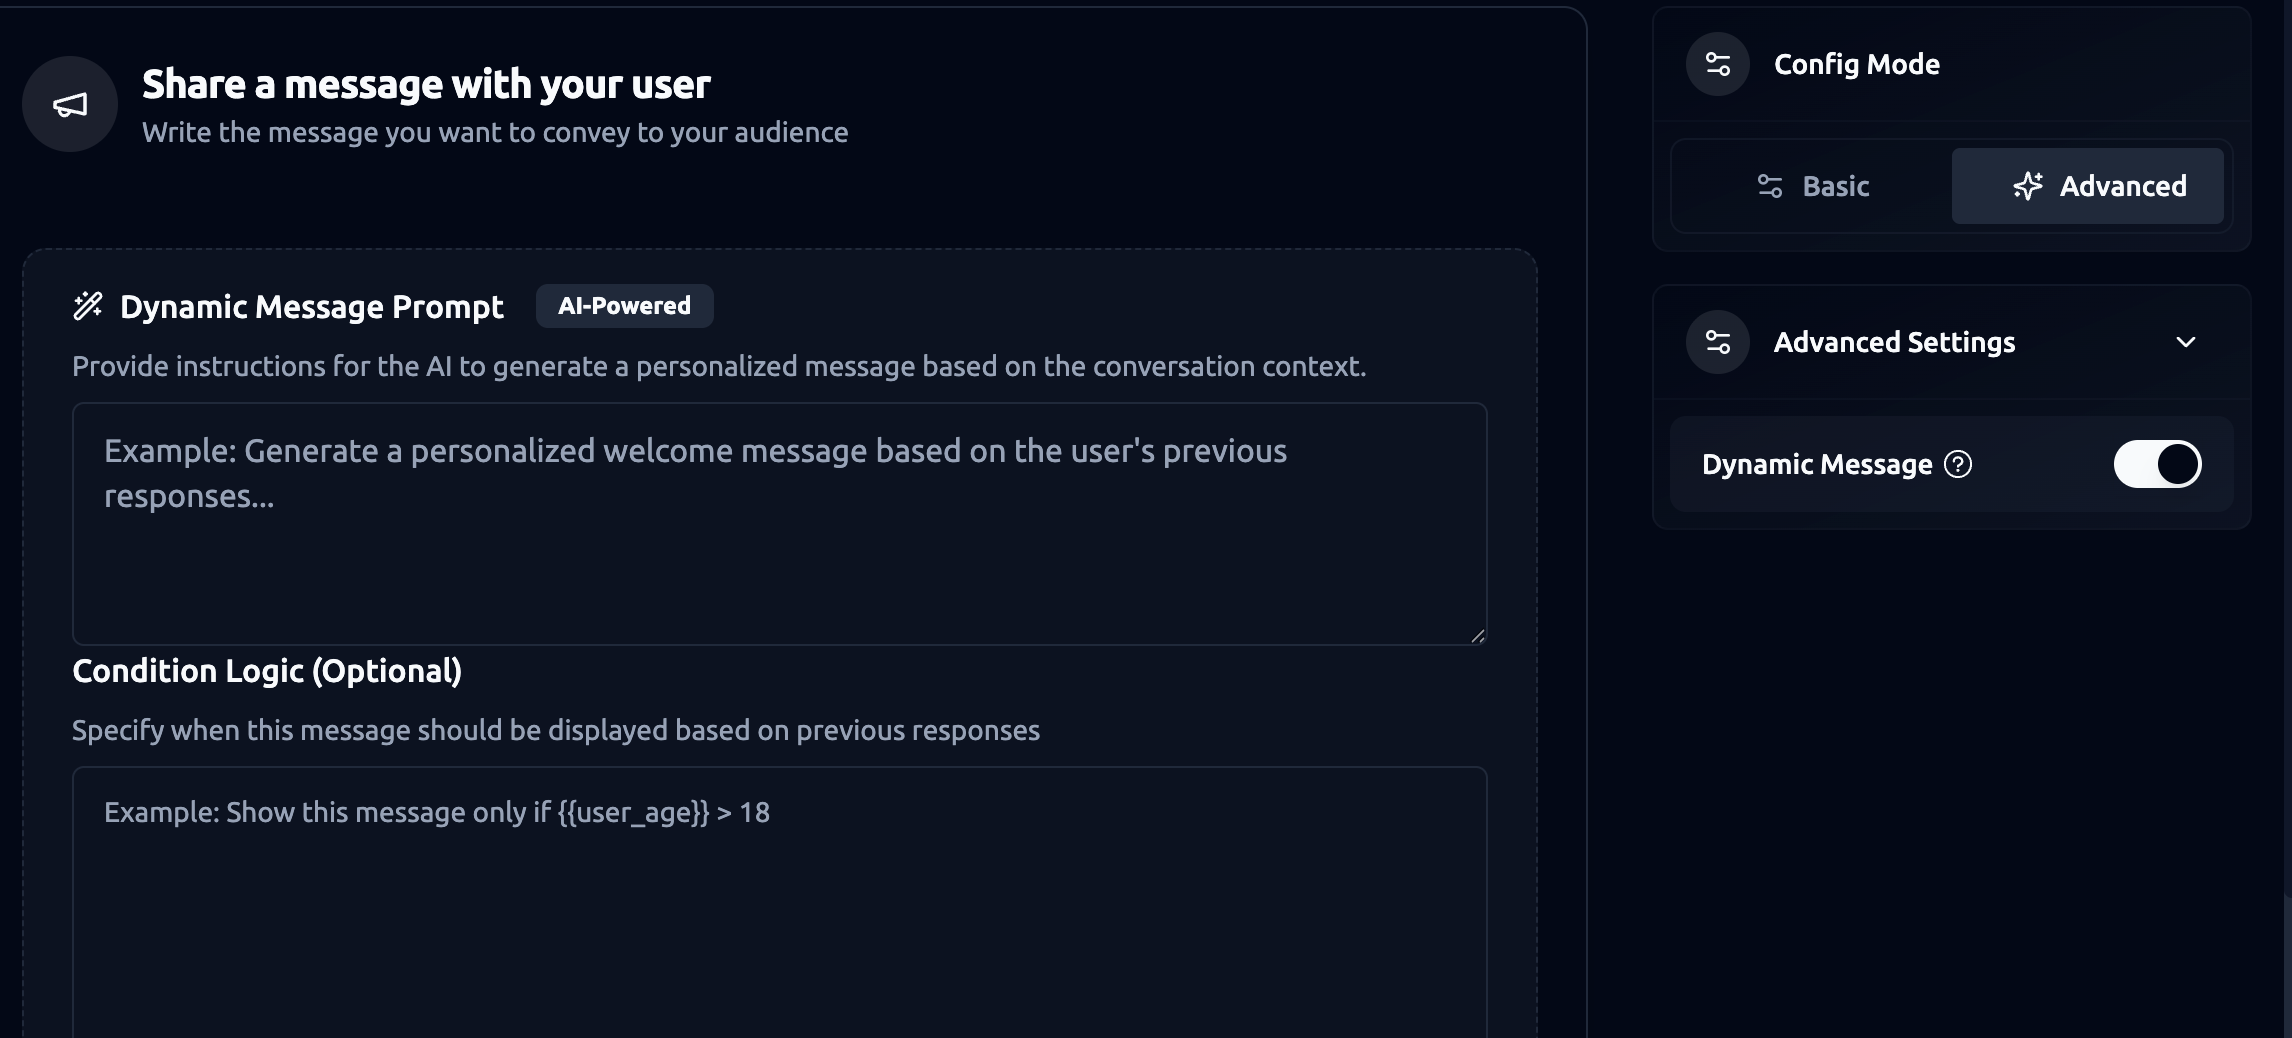
Task: Click the Dynamic Message label text
Action: 1816,464
